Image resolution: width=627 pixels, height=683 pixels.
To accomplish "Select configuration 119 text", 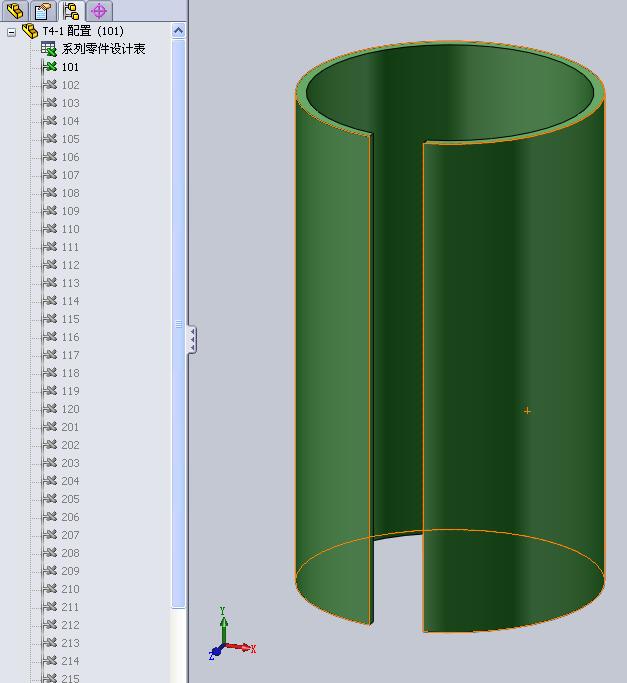I will (70, 391).
